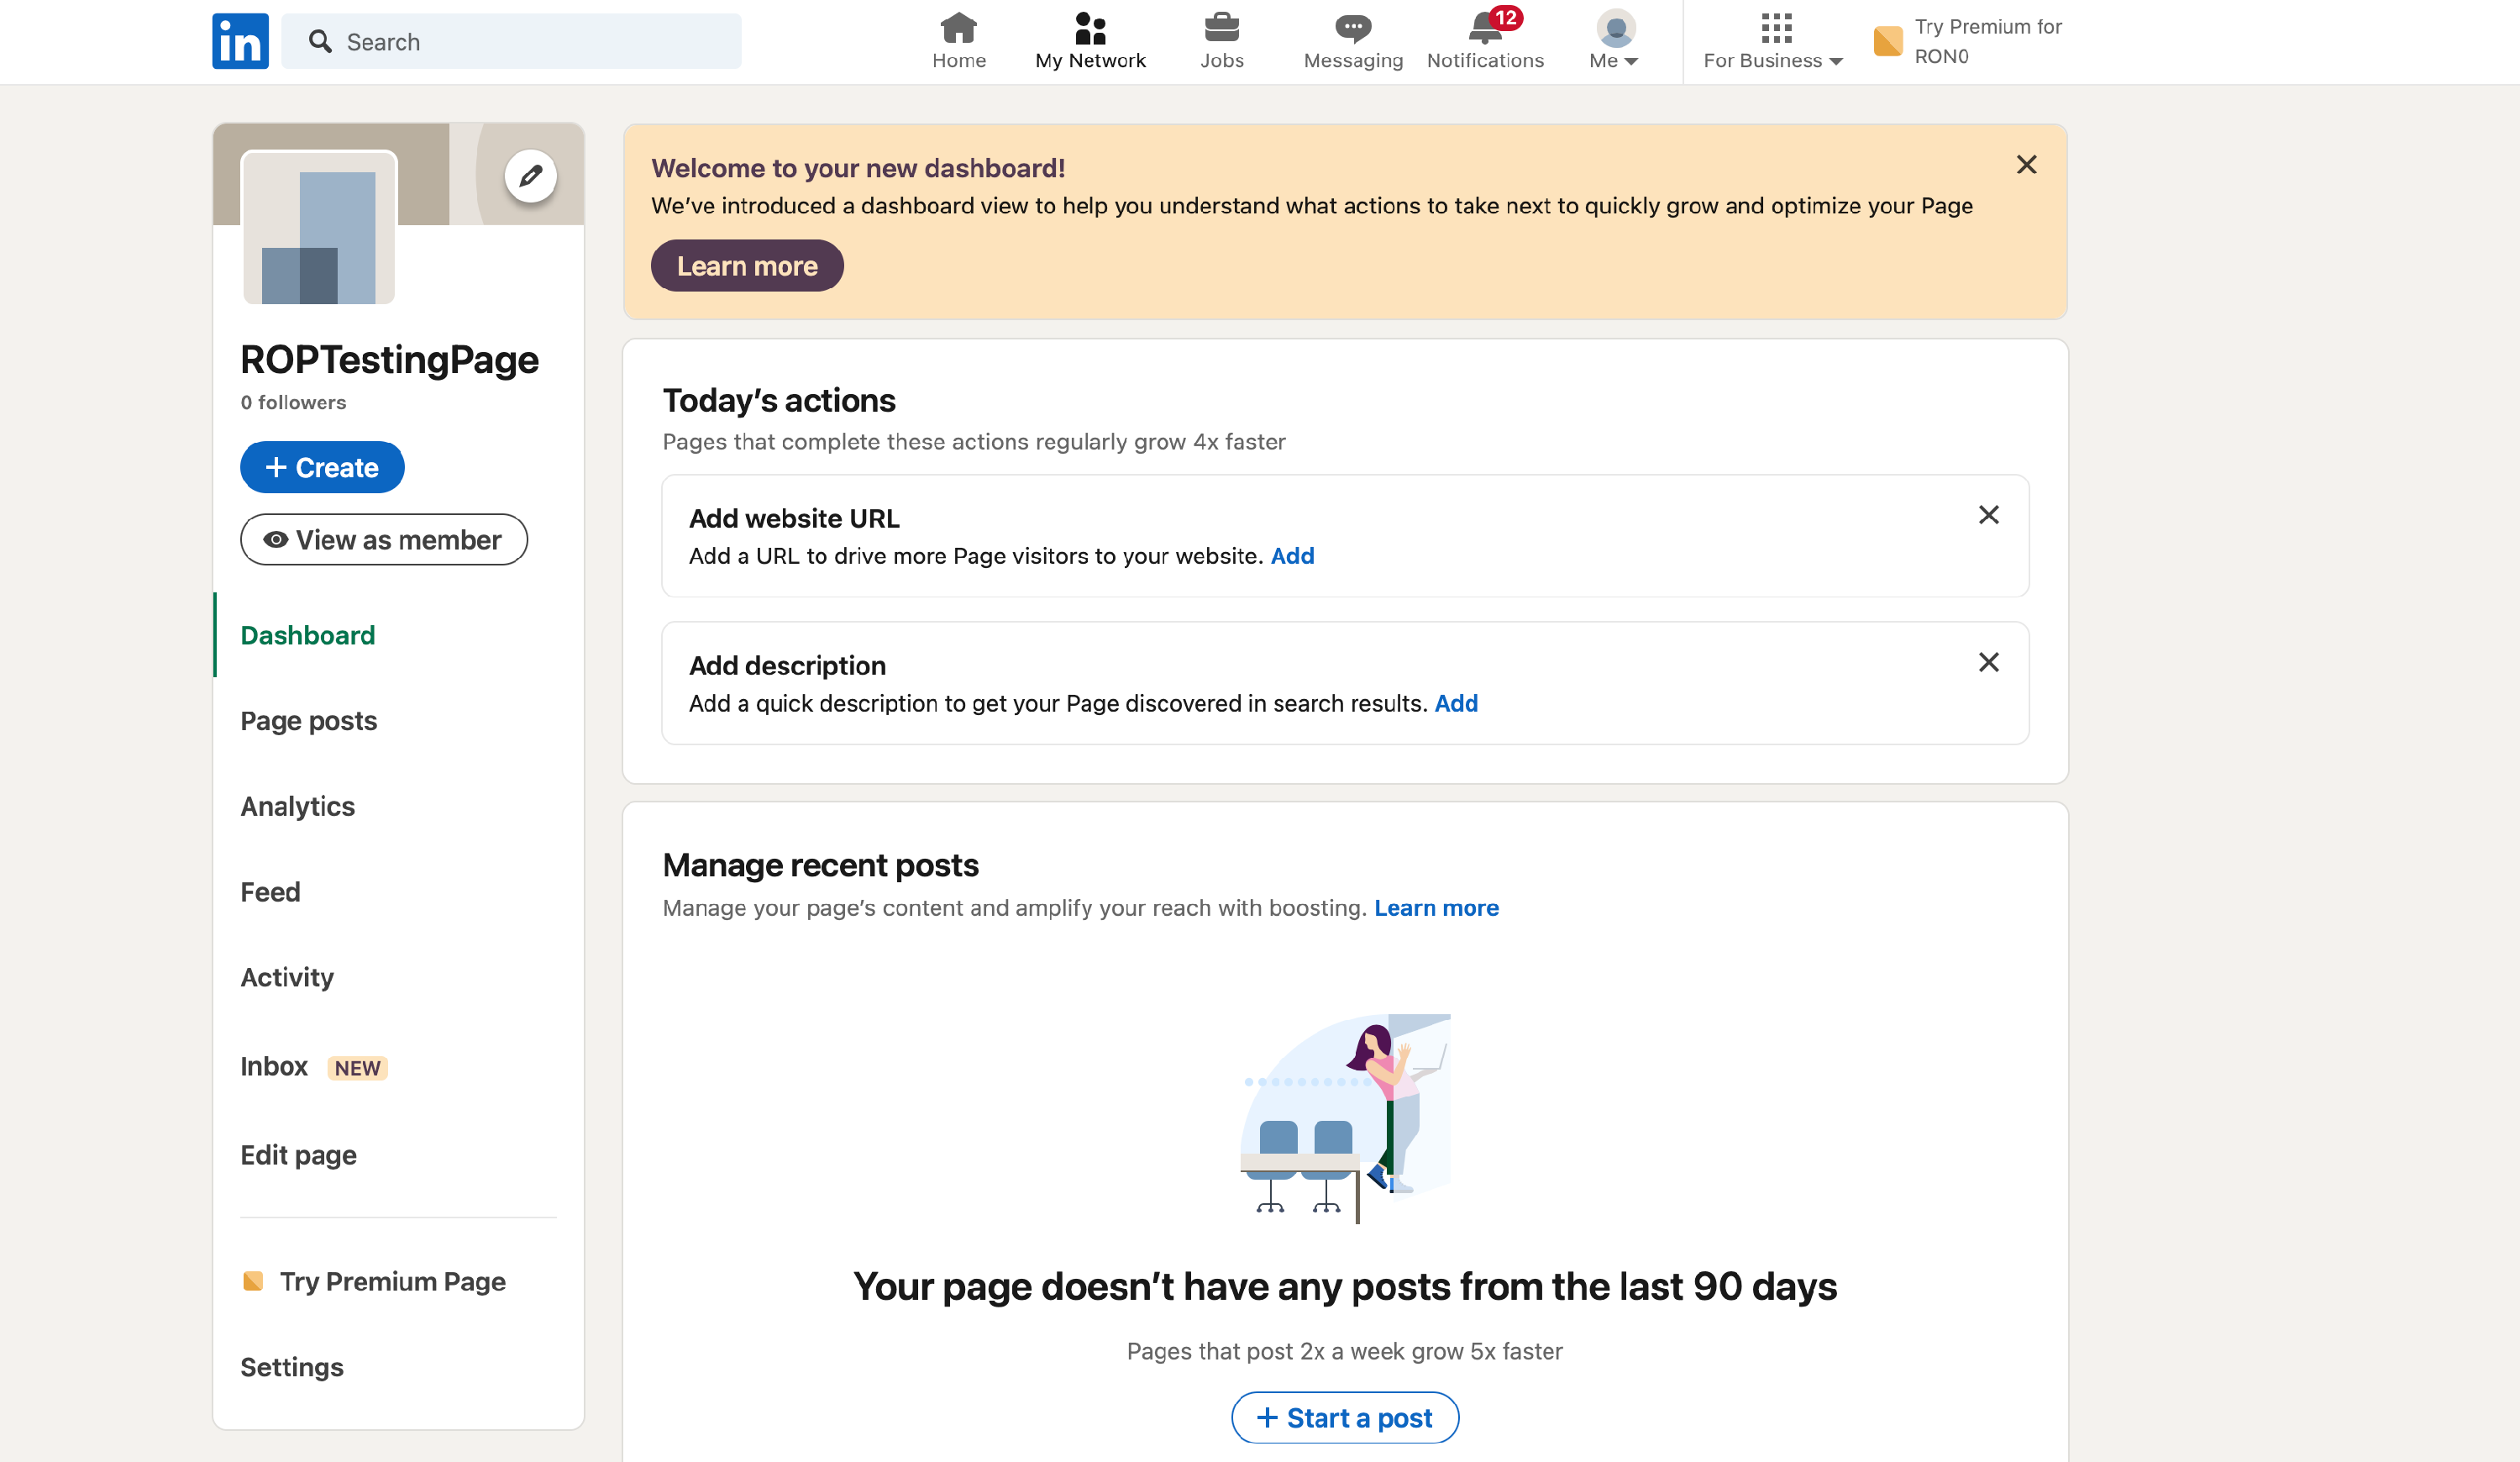The height and width of the screenshot is (1462, 2520).
Task: Close the welcome dashboard banner
Action: pyautogui.click(x=2026, y=165)
